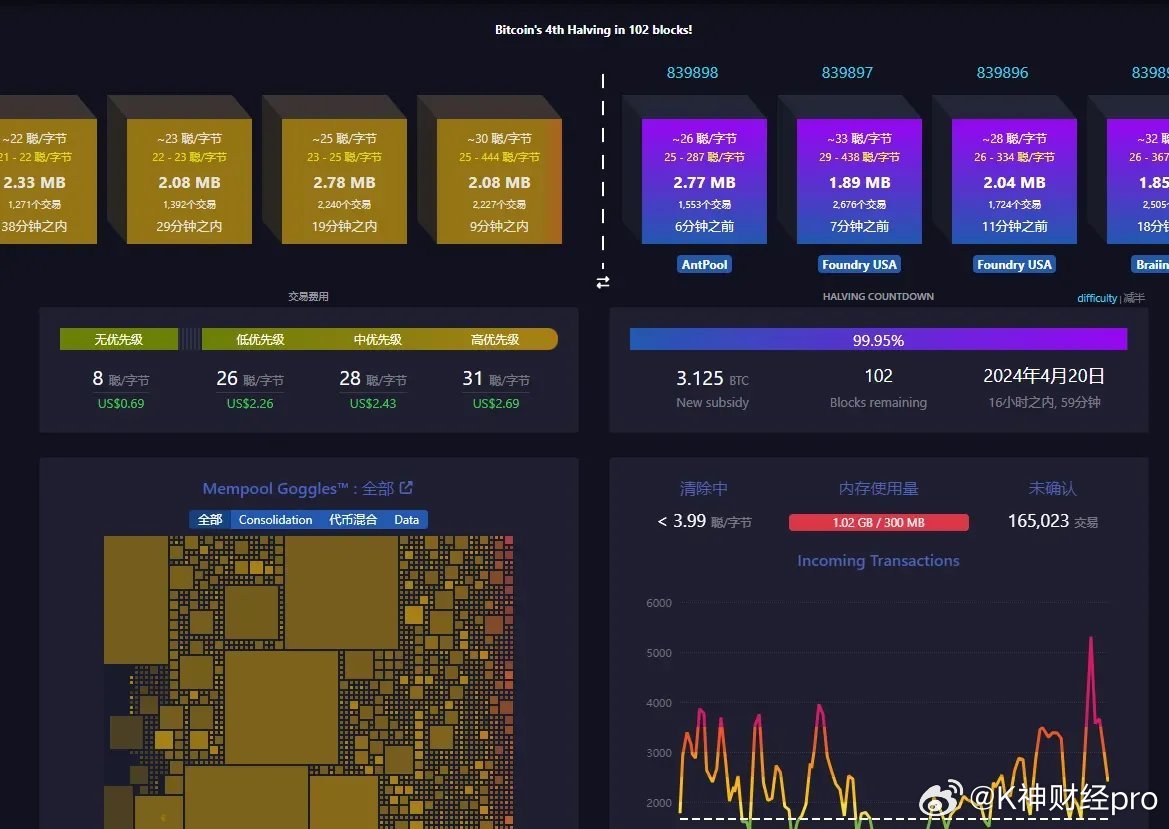Click the 内存使用量 label
Viewport: 1169px width, 829px height.
pos(878,488)
